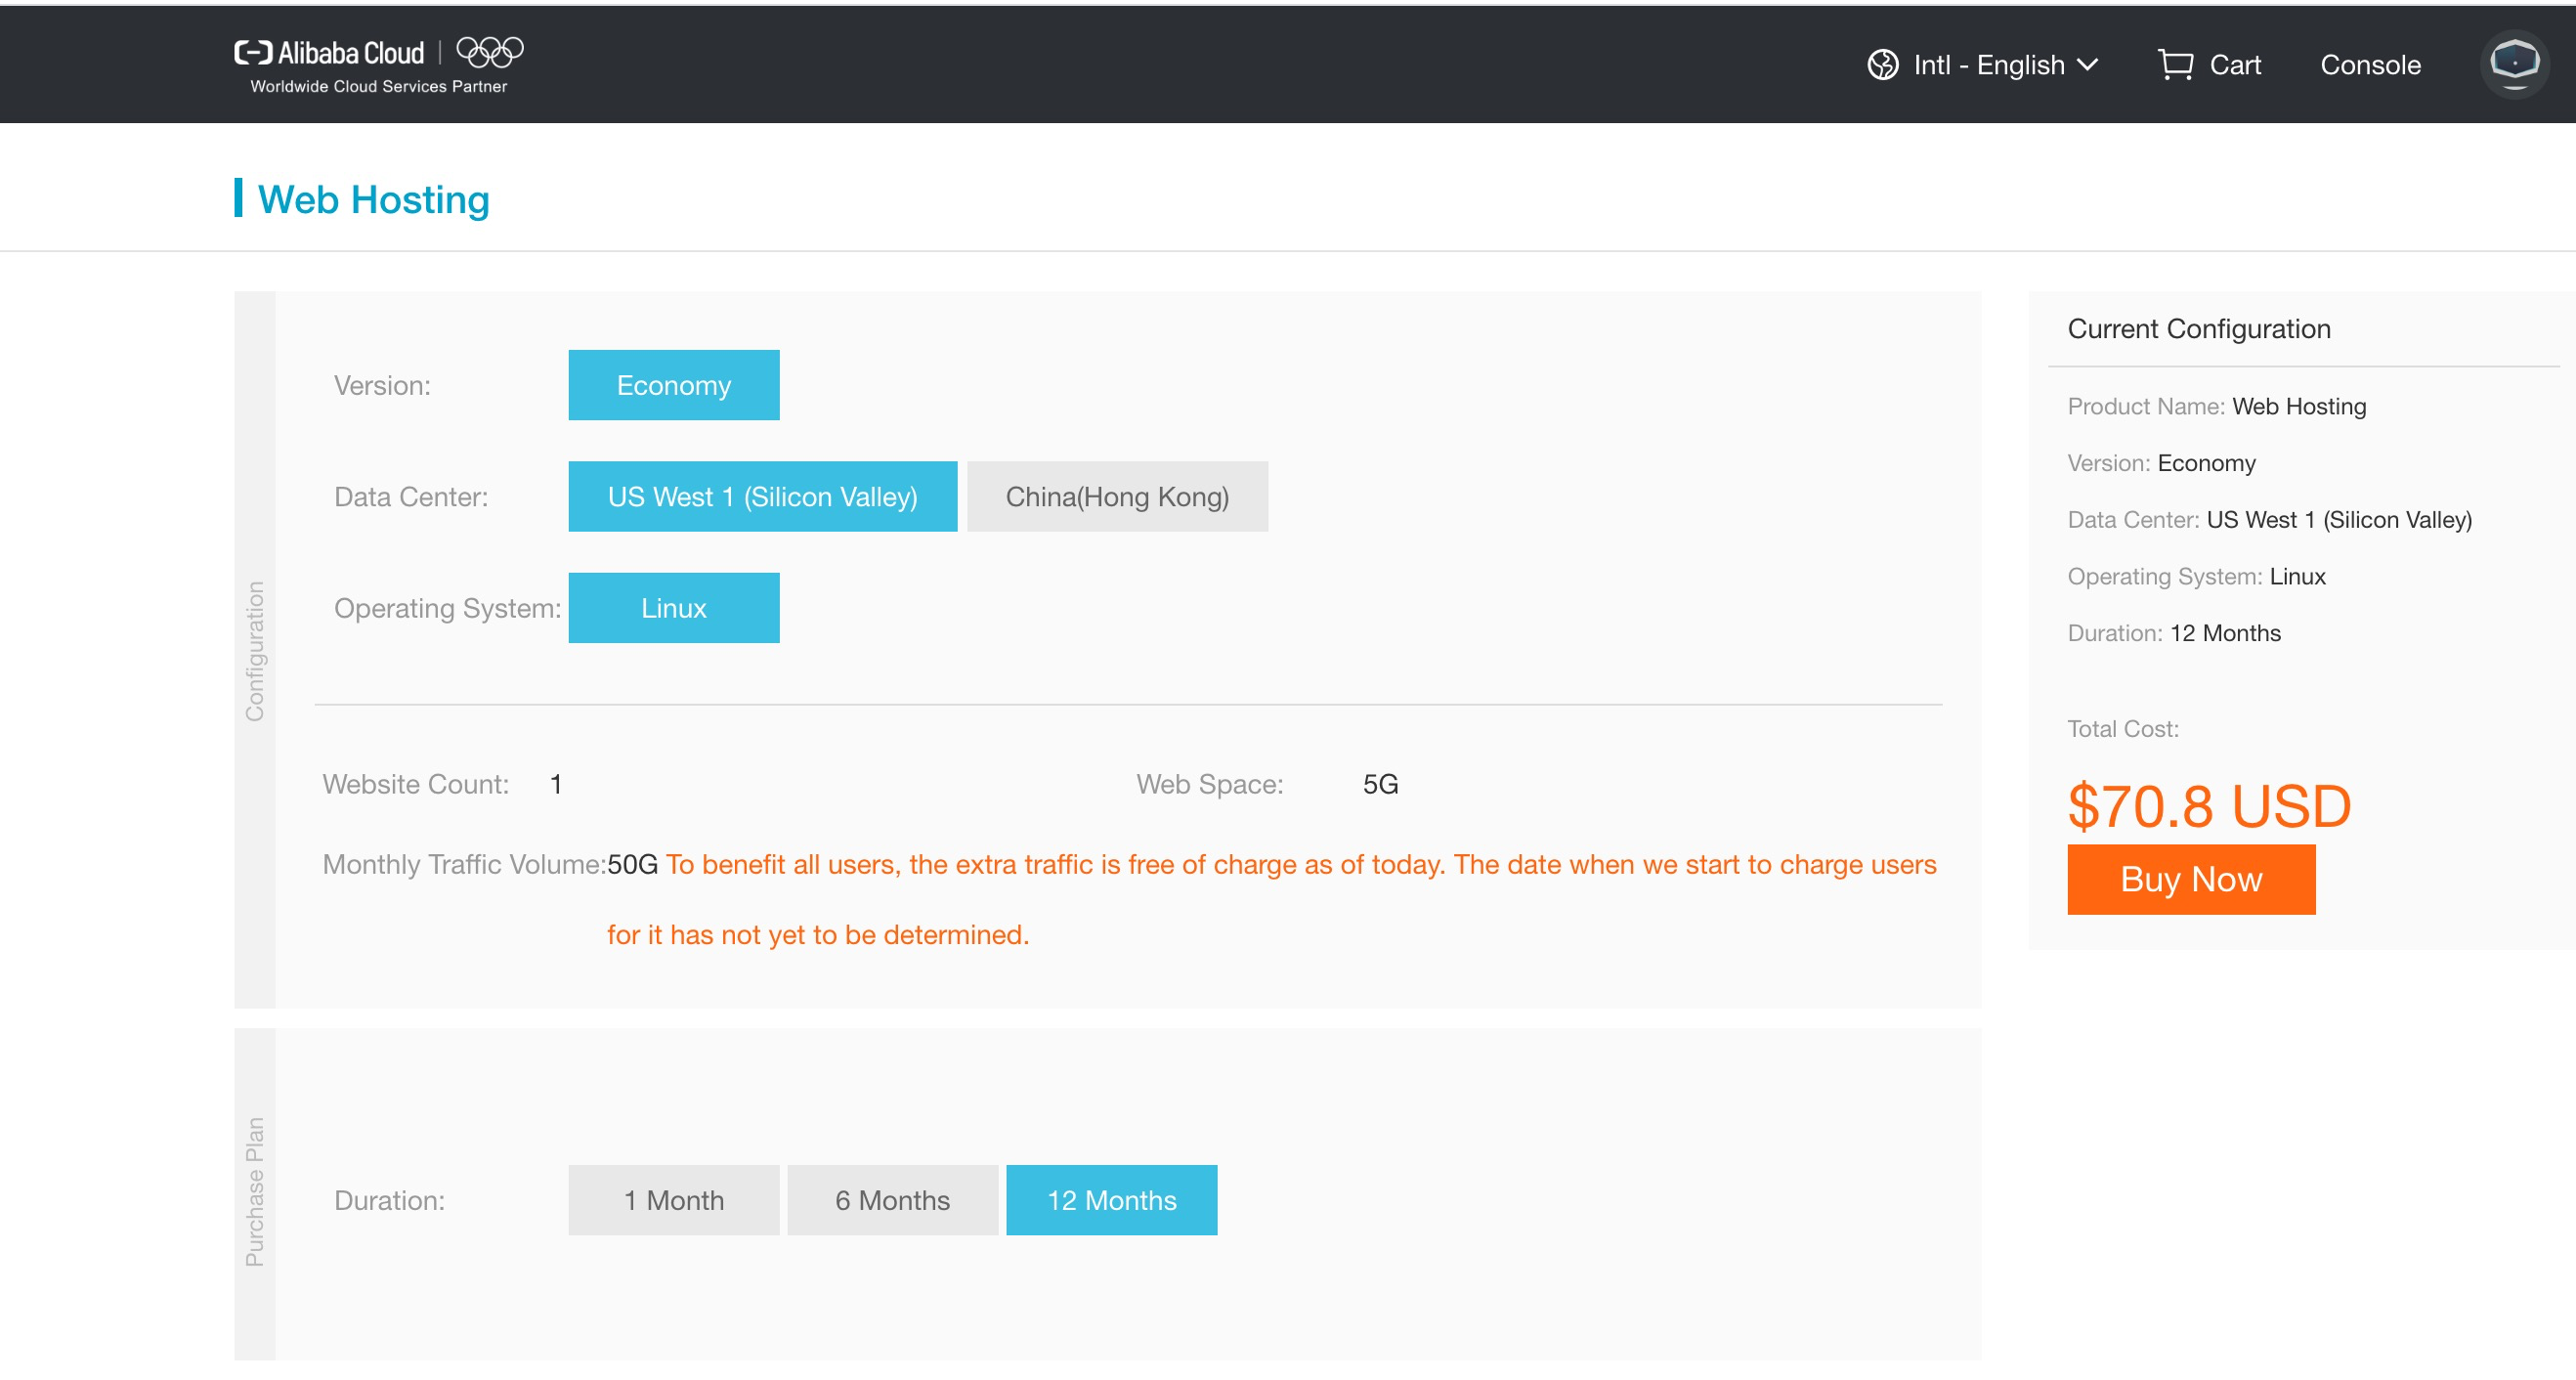Click the shopping cart icon
This screenshot has width=2576, height=1380.
[2174, 65]
